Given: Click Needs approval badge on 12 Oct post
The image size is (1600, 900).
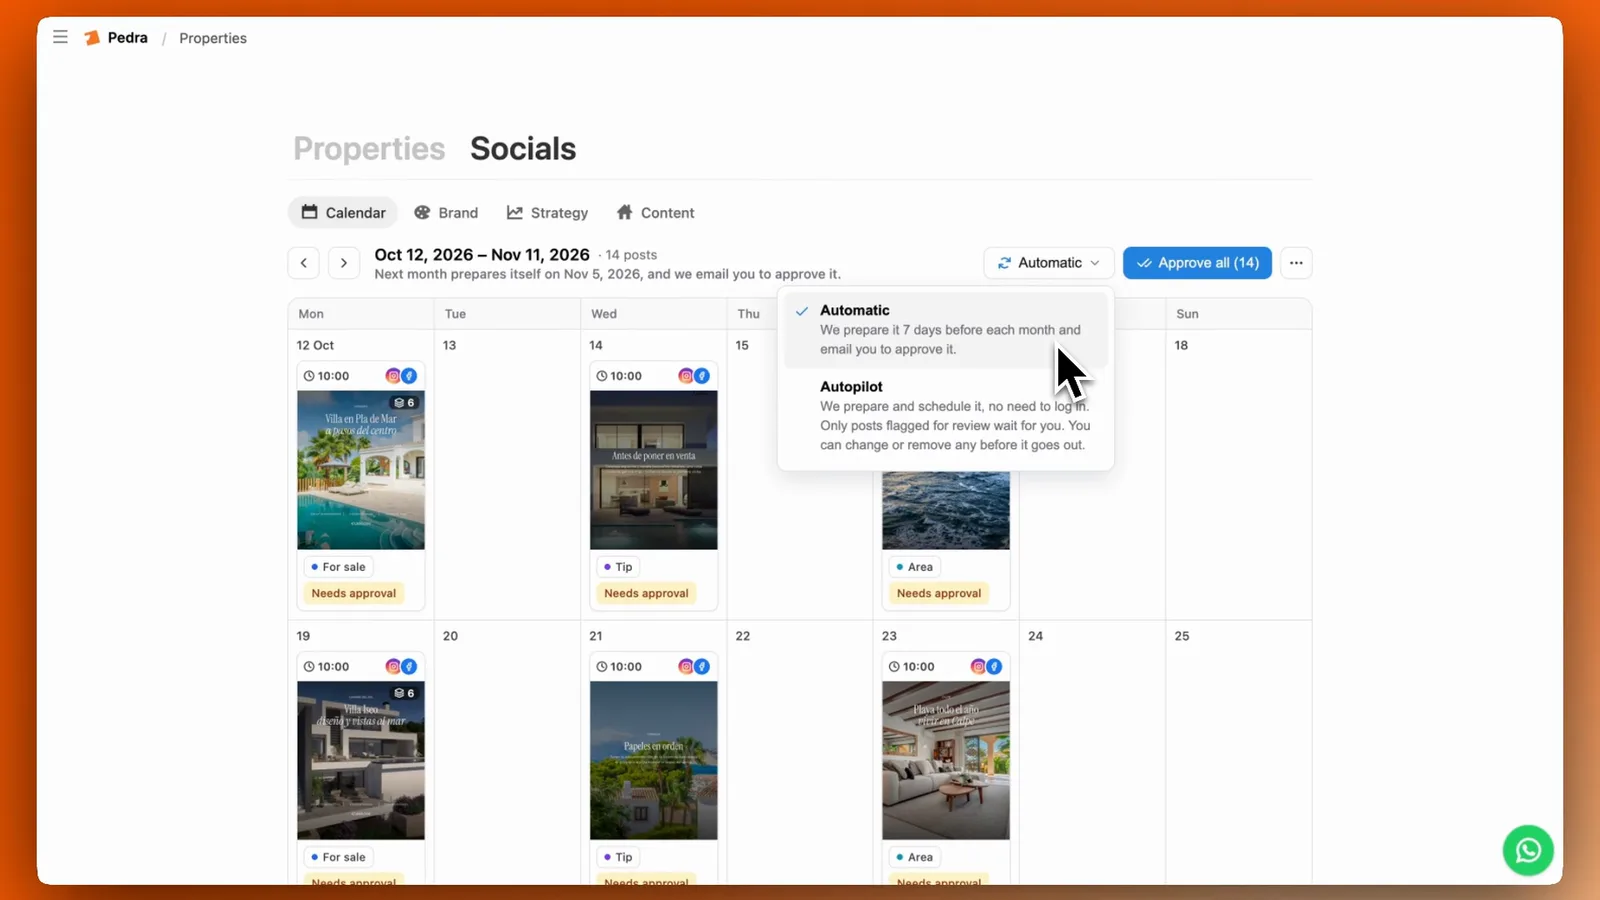Looking at the screenshot, I should click(x=354, y=593).
